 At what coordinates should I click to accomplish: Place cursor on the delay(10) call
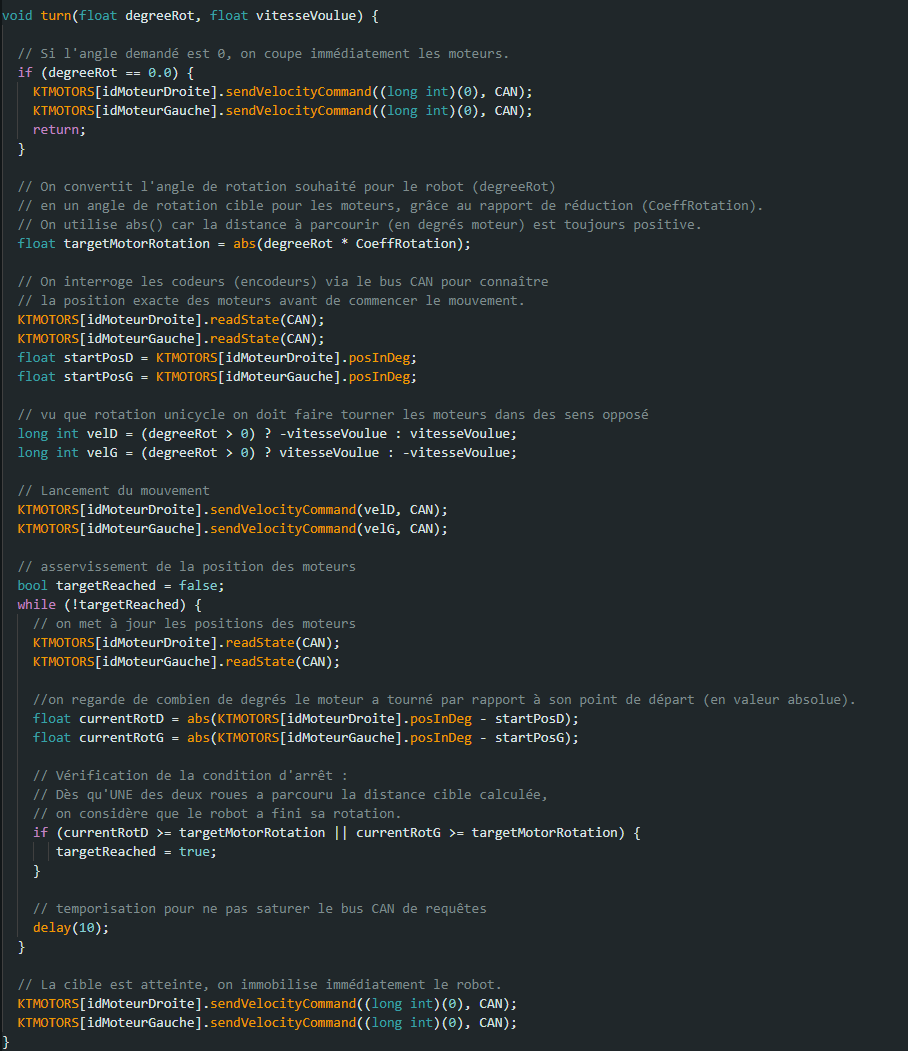(70, 928)
